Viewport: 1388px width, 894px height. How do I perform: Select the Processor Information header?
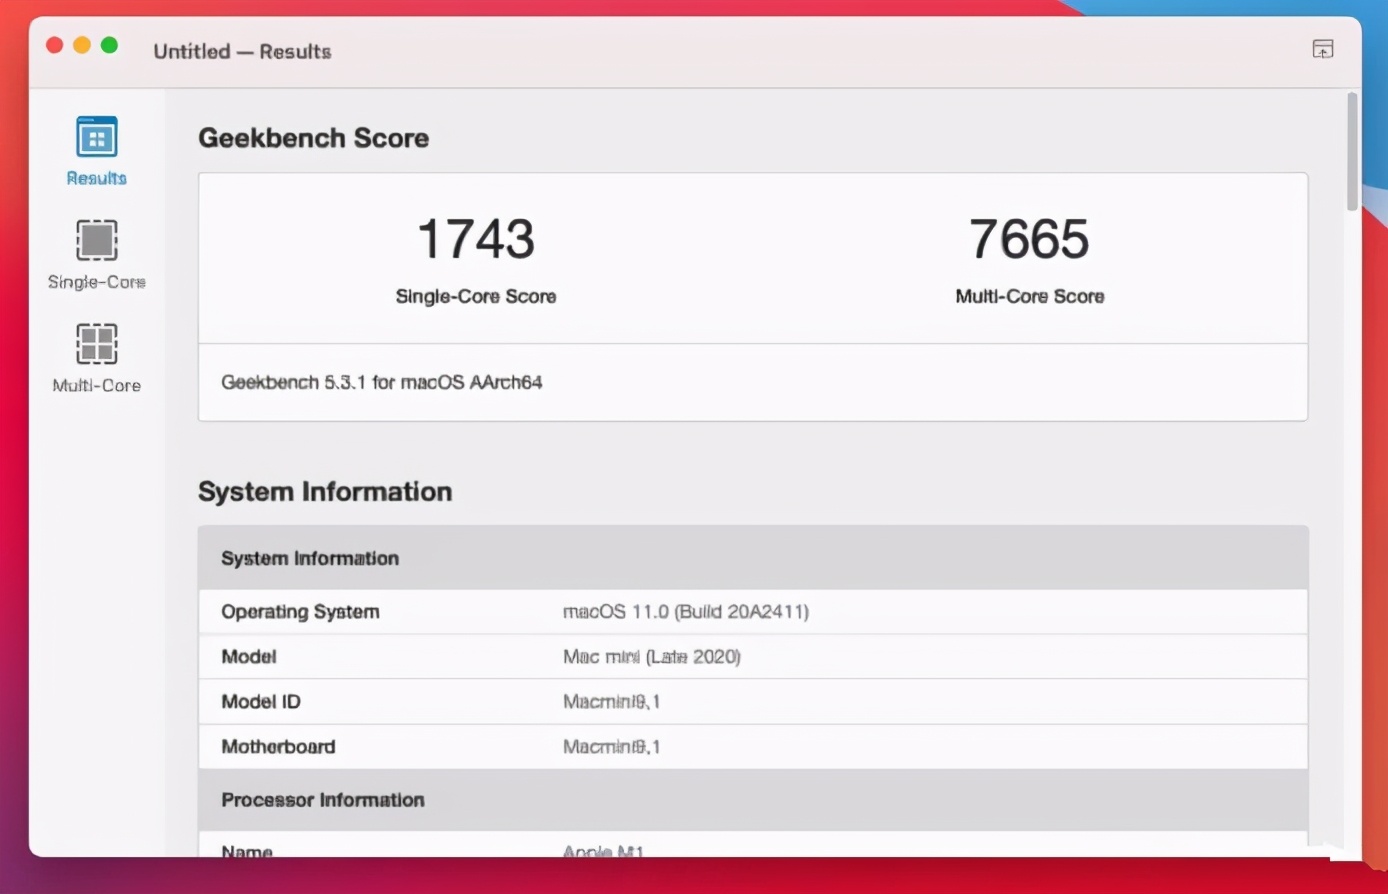click(322, 799)
